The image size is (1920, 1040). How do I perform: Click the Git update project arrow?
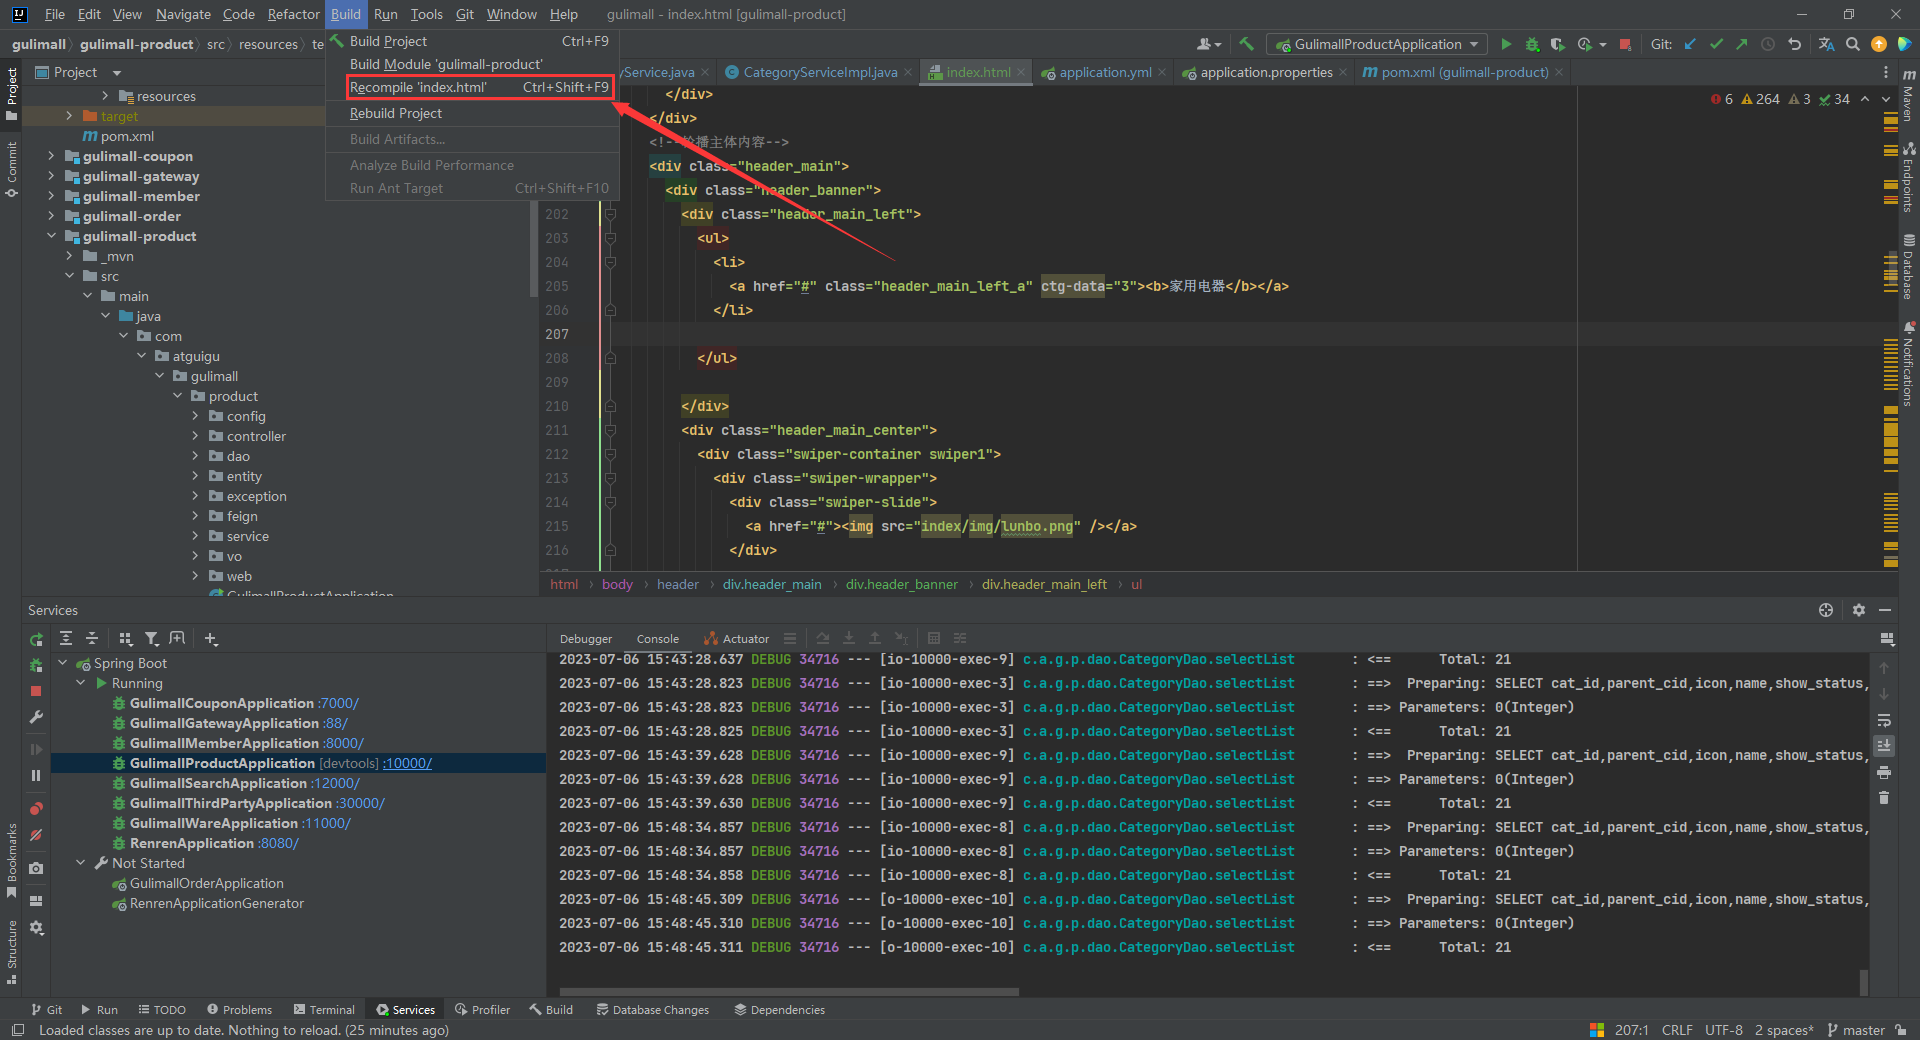1690,44
